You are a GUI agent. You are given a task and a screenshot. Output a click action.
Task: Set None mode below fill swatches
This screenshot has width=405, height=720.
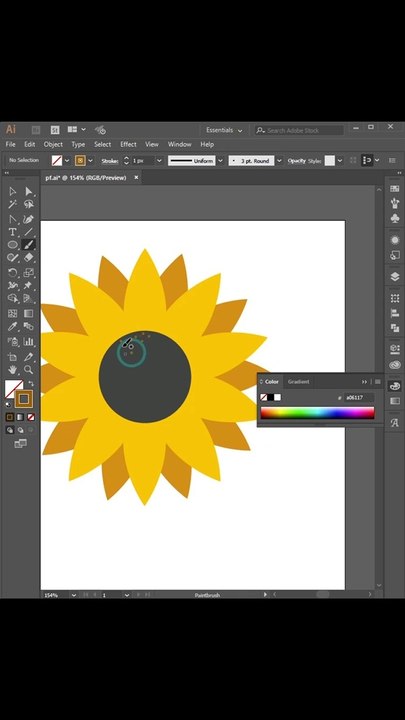click(31, 417)
